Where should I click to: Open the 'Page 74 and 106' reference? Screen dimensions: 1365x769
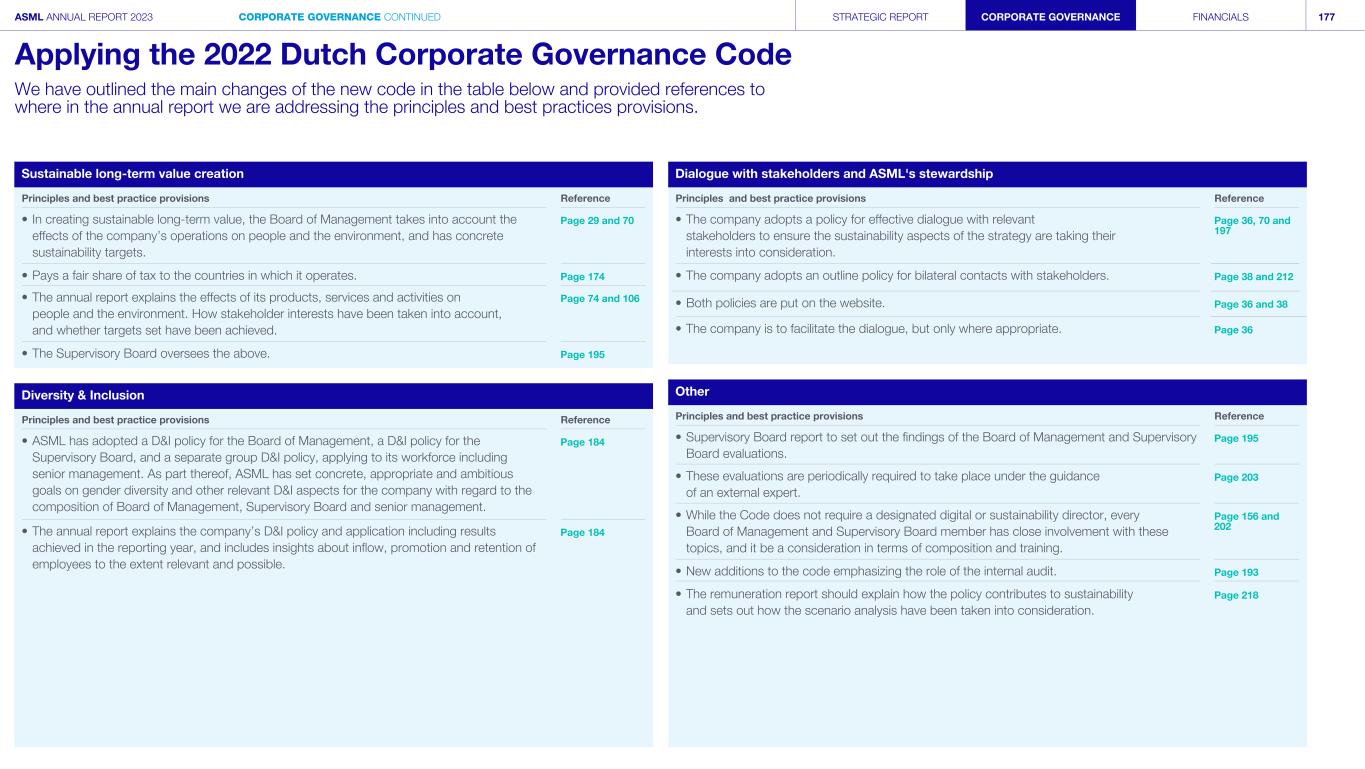pyautogui.click(x=600, y=298)
